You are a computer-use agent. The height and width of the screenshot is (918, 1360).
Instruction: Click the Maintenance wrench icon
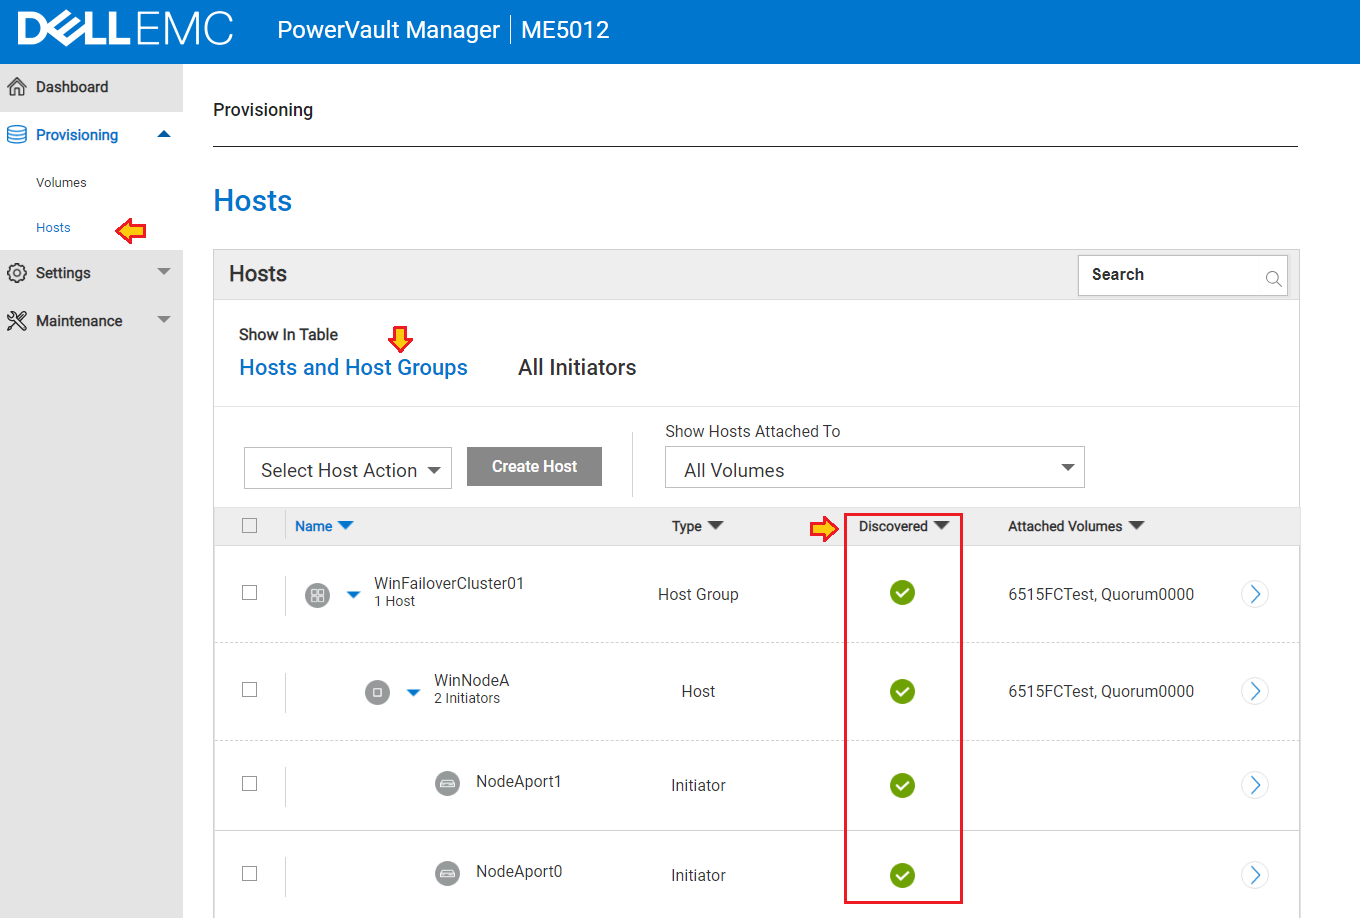(16, 320)
